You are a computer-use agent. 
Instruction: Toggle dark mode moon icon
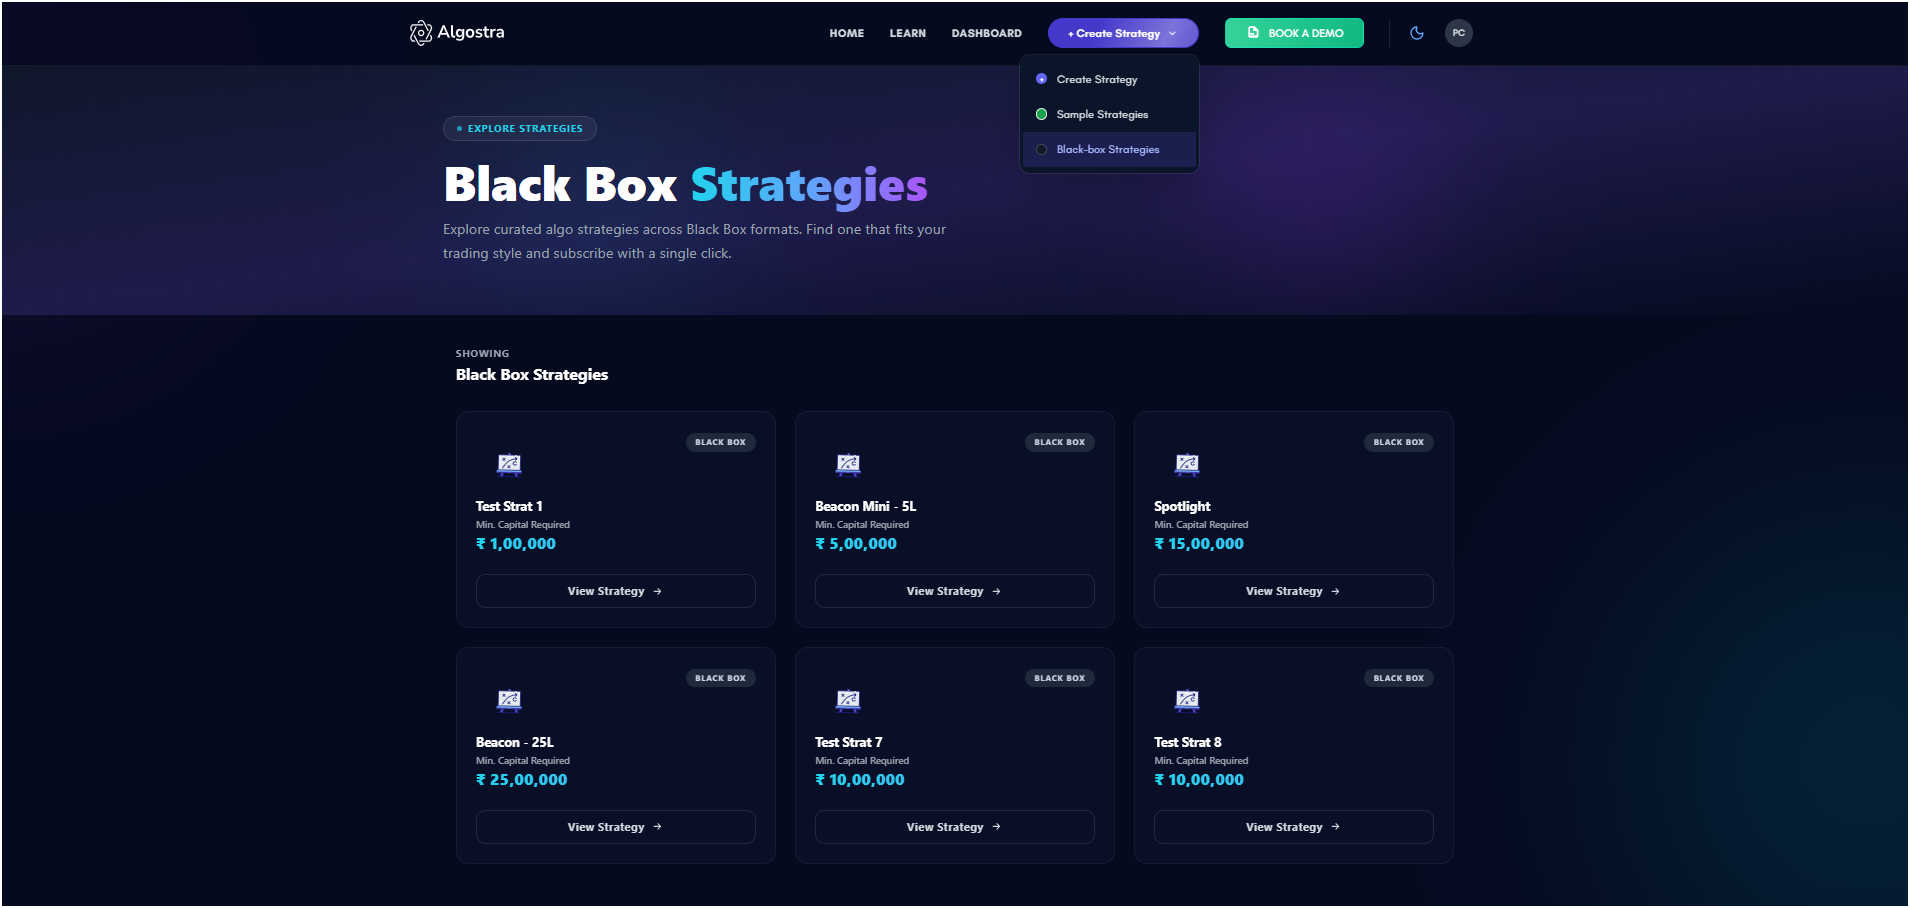tap(1417, 33)
